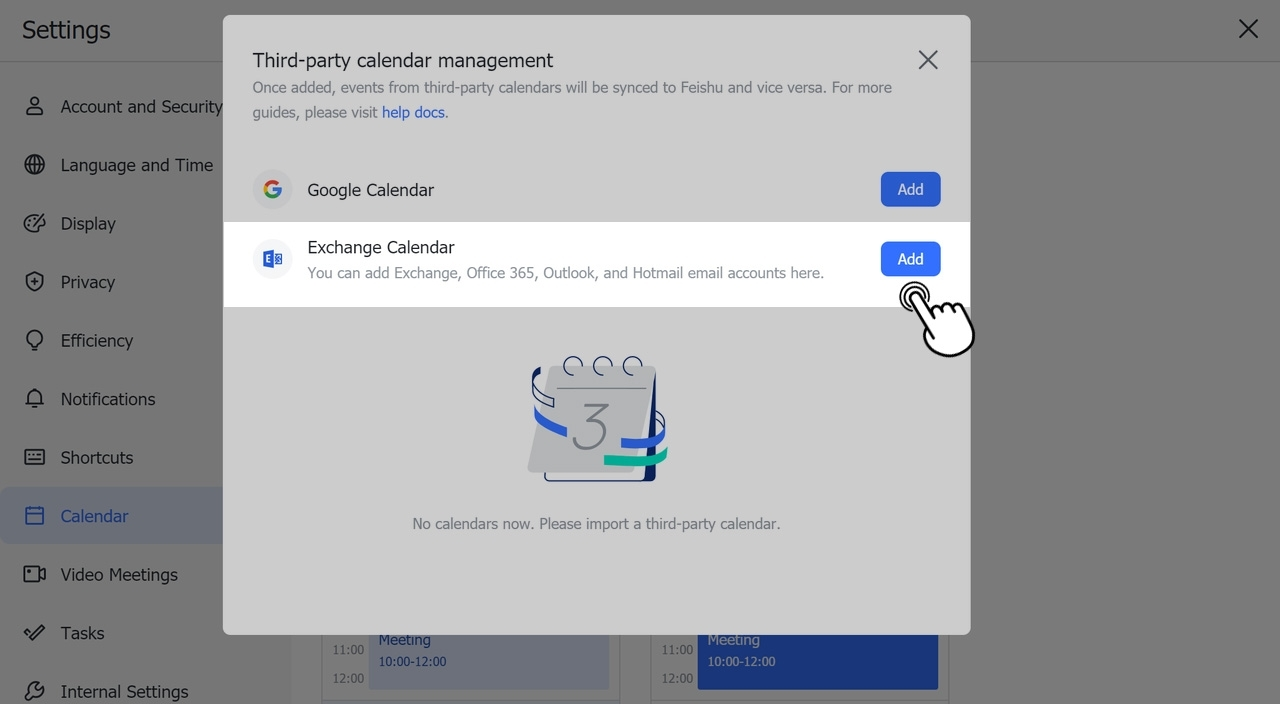This screenshot has height=704, width=1280.
Task: Click the Shortcuts keyboard icon
Action: click(x=35, y=457)
